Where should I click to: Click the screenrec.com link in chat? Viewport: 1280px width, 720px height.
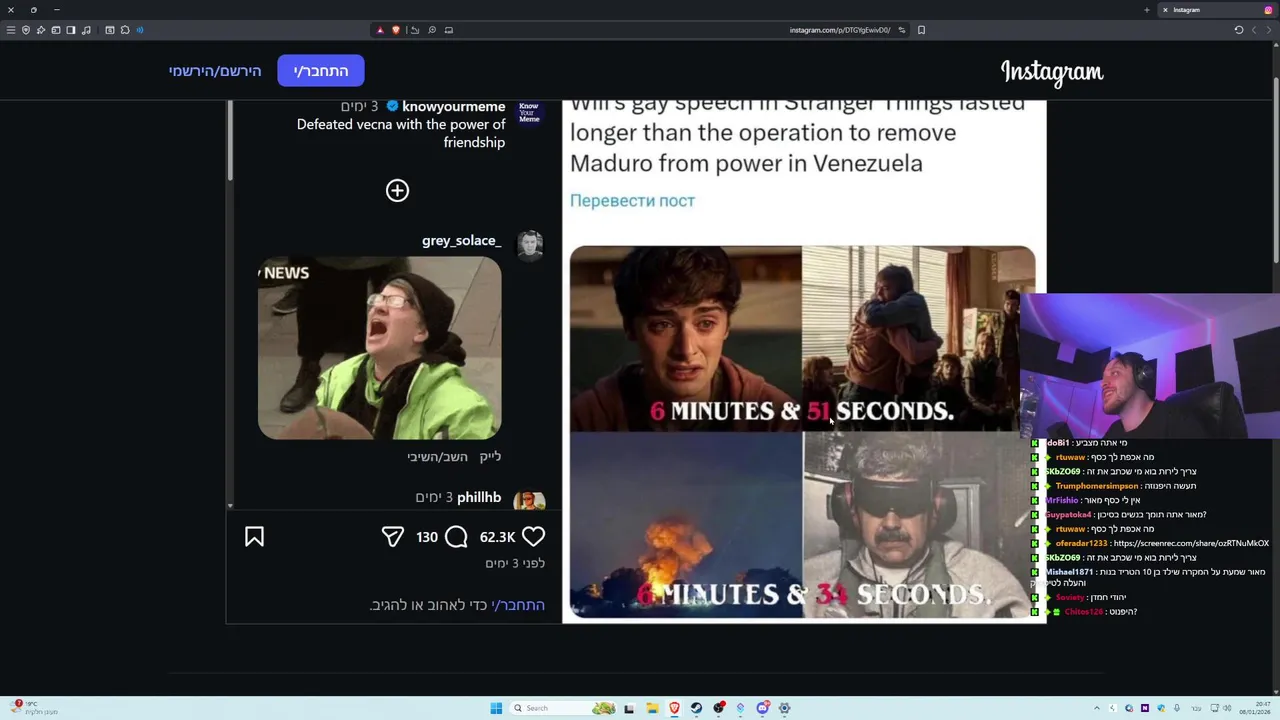(1190, 543)
